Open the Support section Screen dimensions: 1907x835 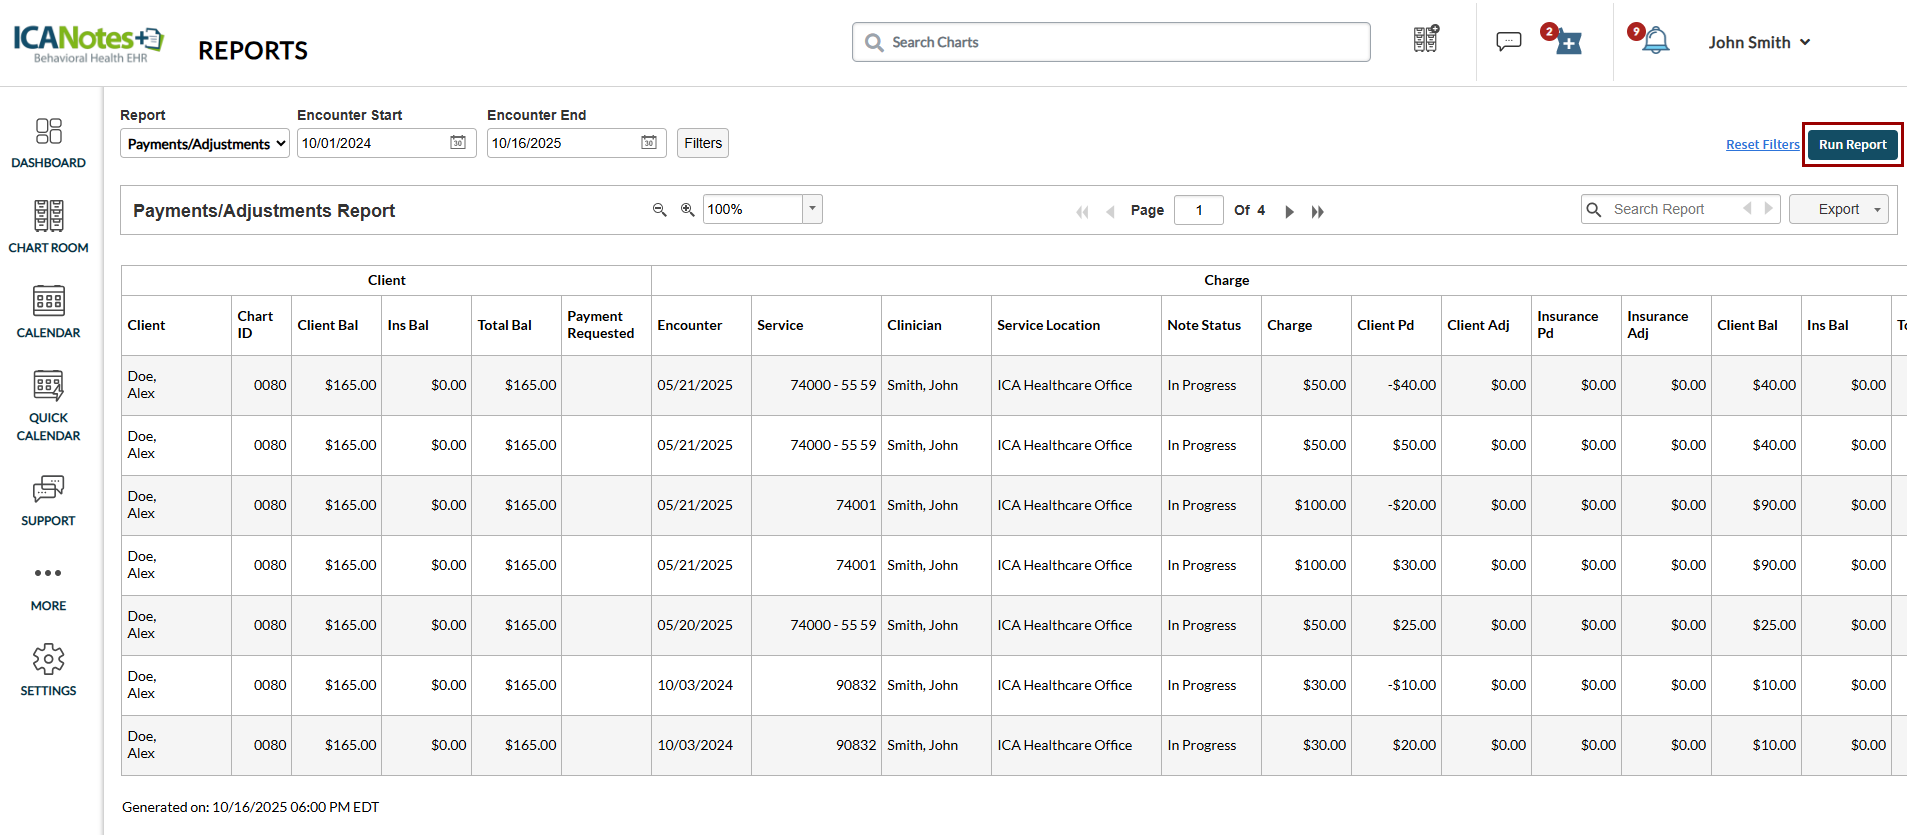click(x=48, y=500)
